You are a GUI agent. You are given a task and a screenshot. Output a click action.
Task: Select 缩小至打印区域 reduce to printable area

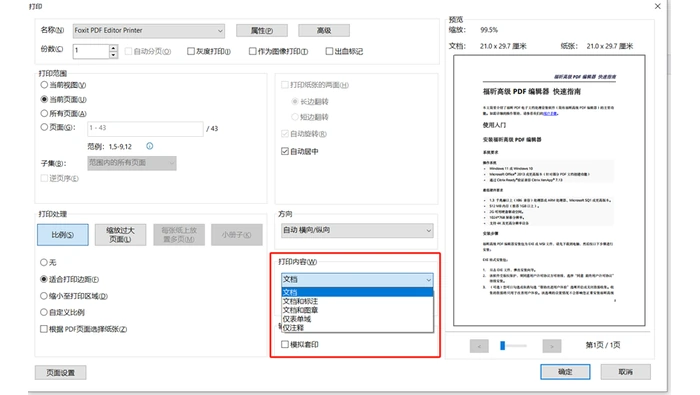click(44, 296)
